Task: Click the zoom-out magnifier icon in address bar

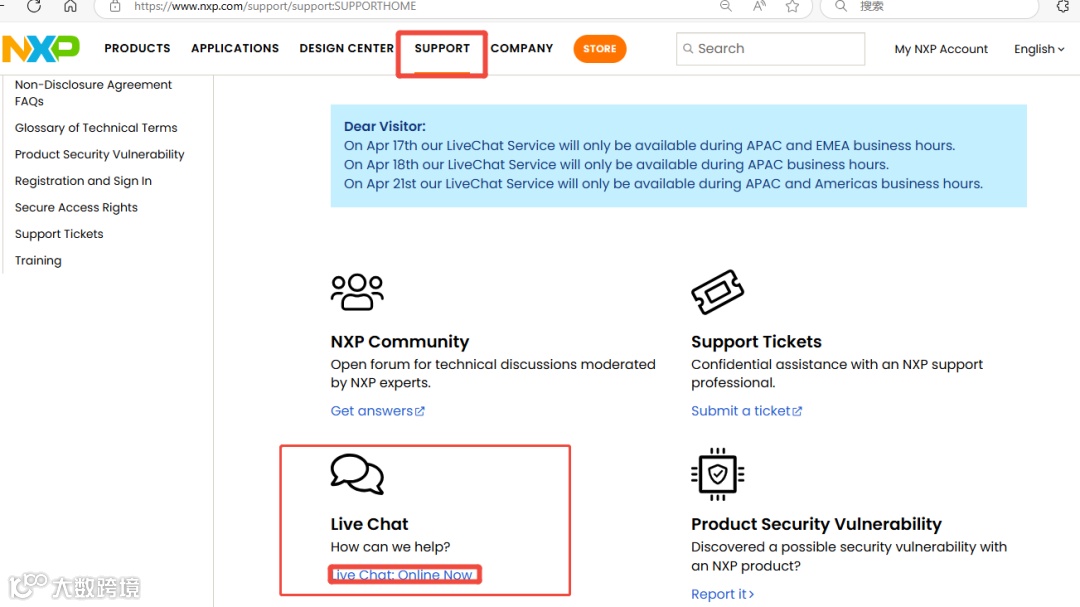Action: click(725, 6)
